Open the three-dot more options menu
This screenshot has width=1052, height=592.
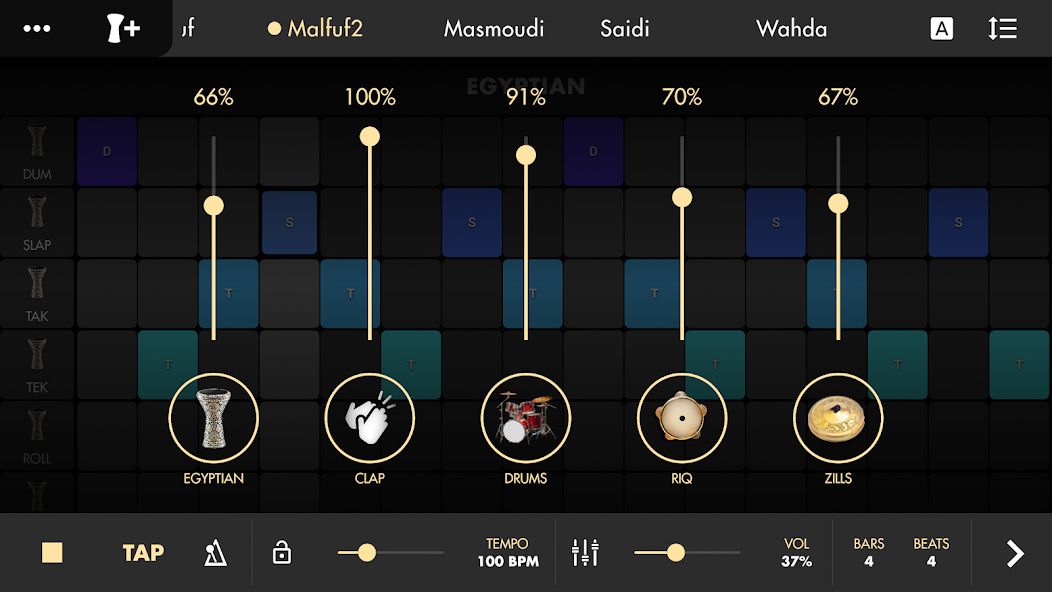pyautogui.click(x=37, y=28)
